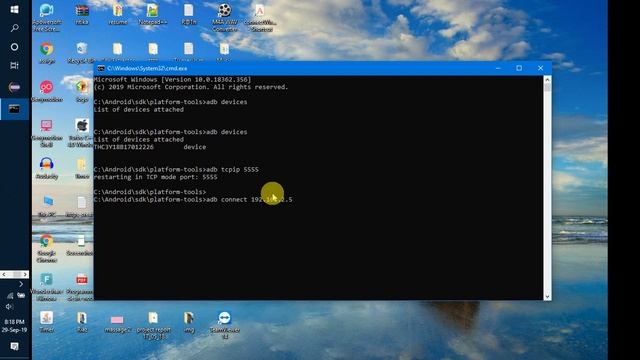Open Task View on the taskbar

pyautogui.click(x=14, y=65)
